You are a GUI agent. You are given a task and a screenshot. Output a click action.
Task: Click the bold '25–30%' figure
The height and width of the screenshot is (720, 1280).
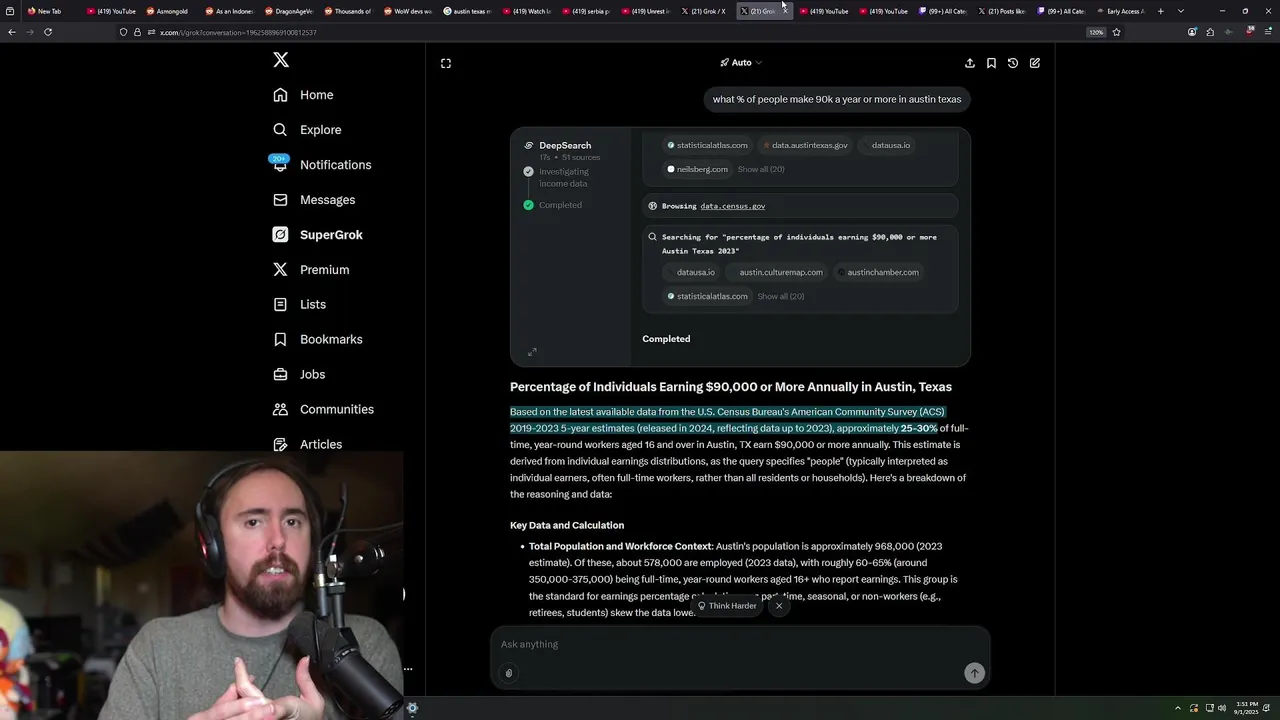pos(919,428)
